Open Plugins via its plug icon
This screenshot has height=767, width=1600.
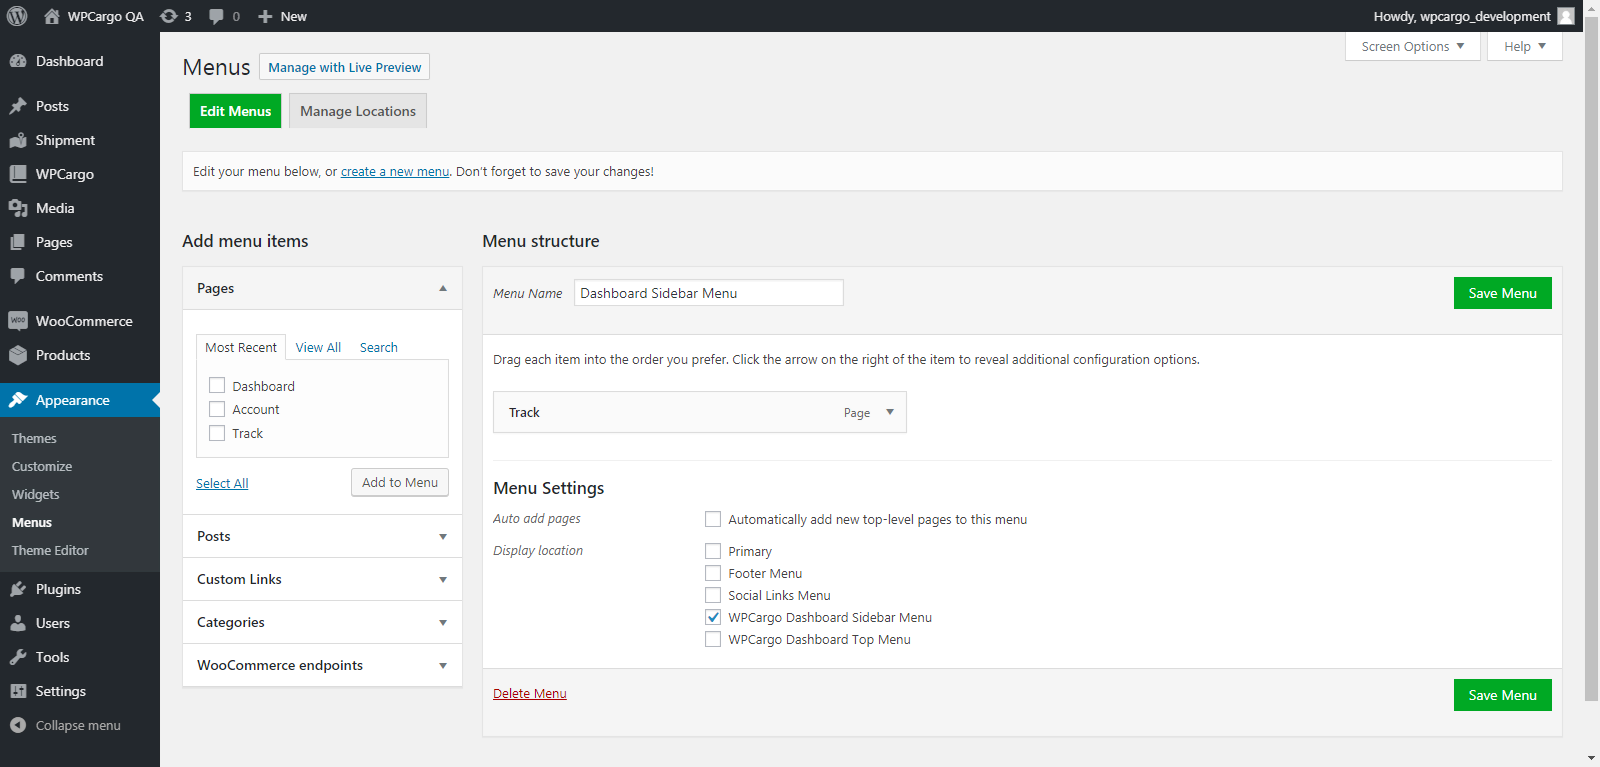click(18, 589)
